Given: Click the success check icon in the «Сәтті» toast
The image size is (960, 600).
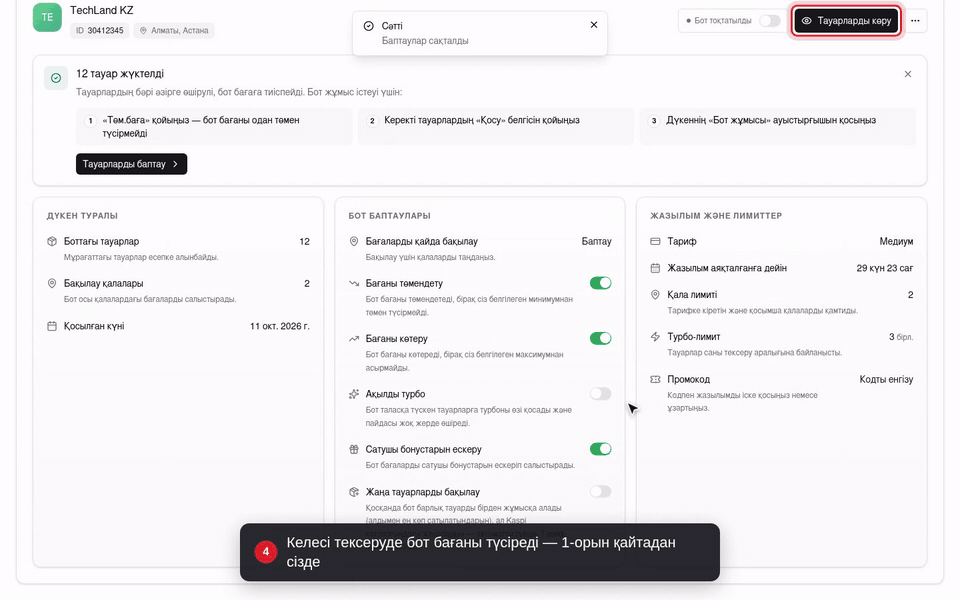Looking at the screenshot, I should point(369,26).
